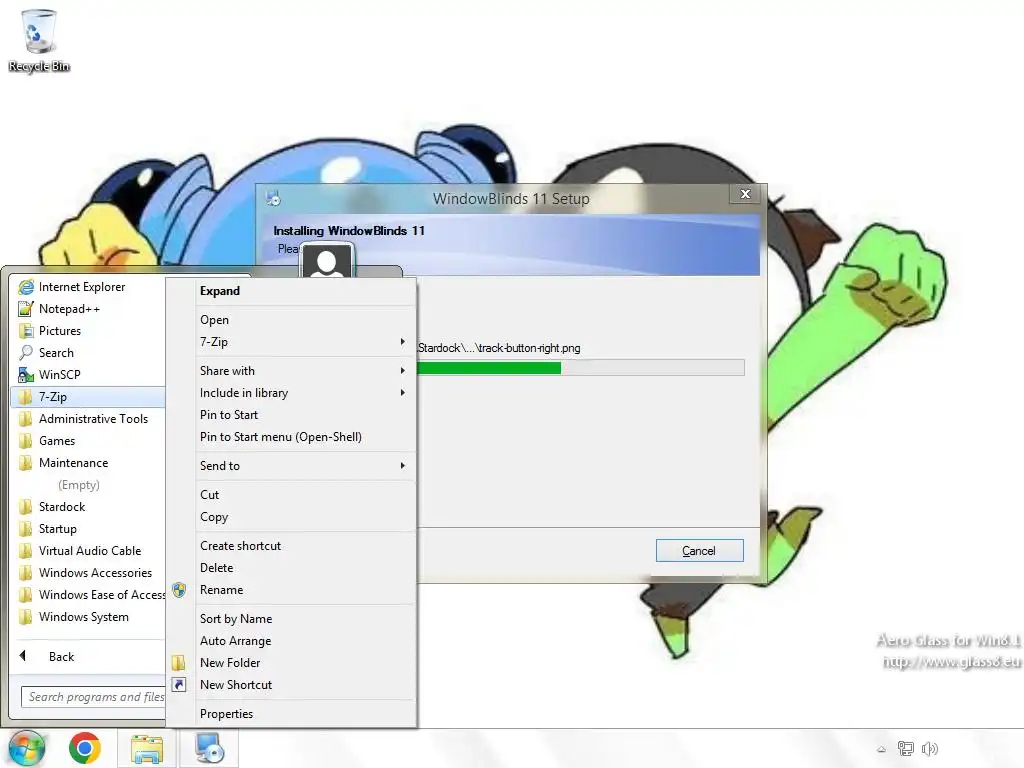Show hidden tray icons arrow

882,749
